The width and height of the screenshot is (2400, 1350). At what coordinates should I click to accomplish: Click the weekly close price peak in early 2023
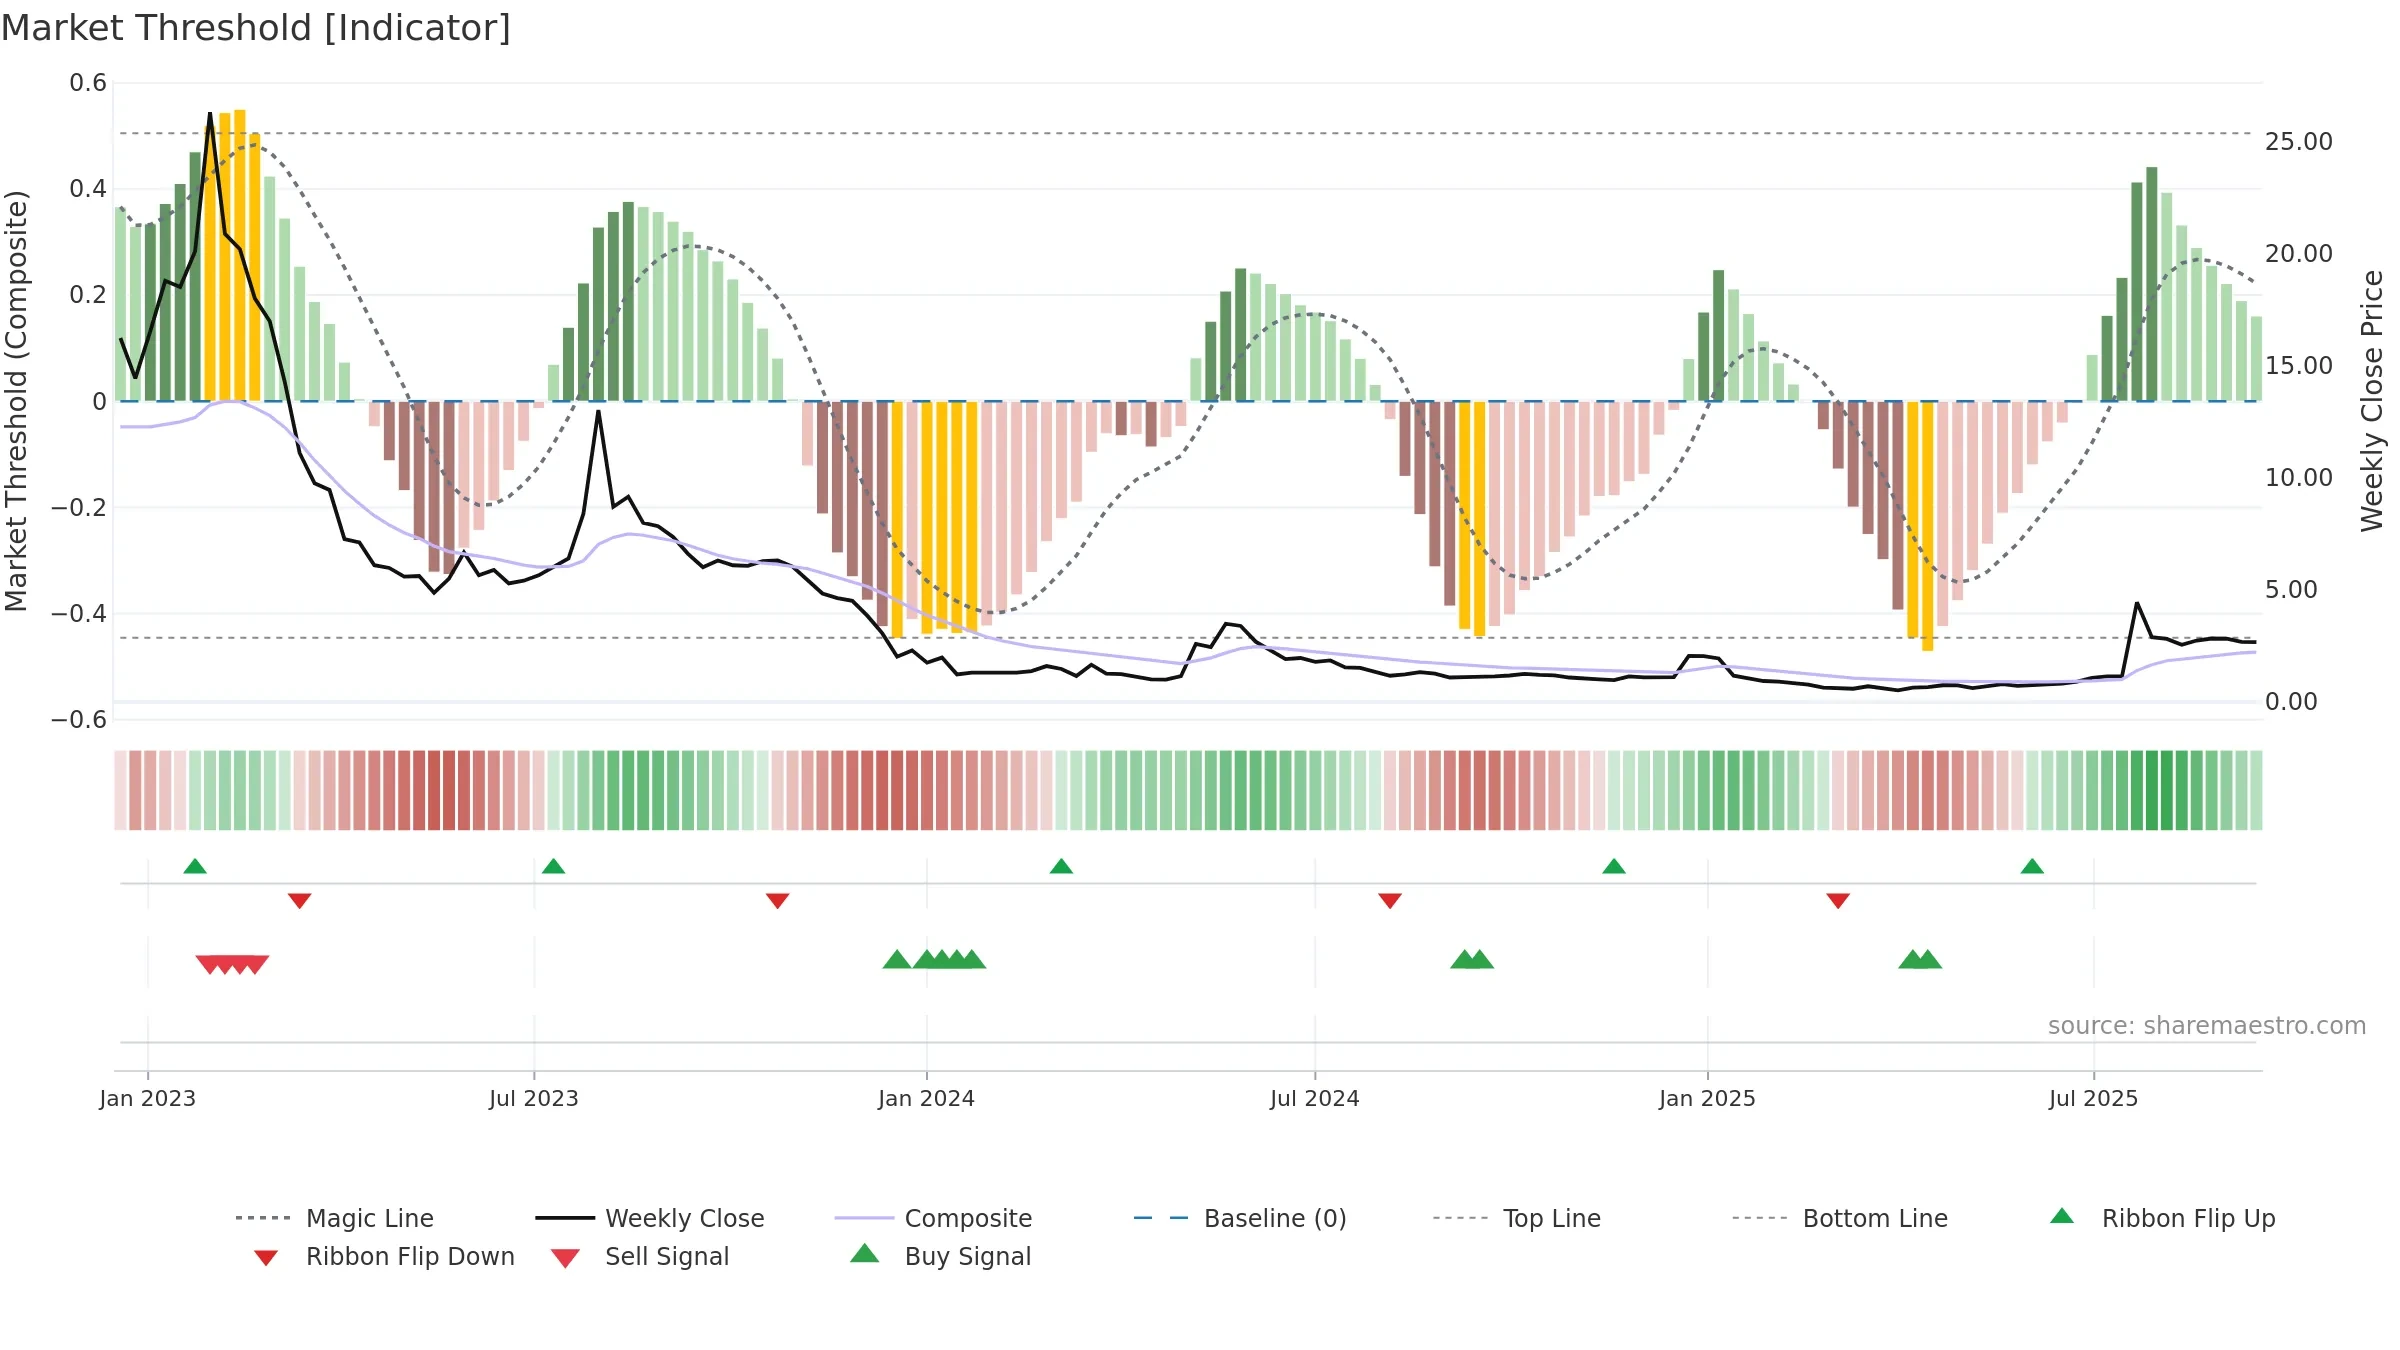tap(210, 115)
